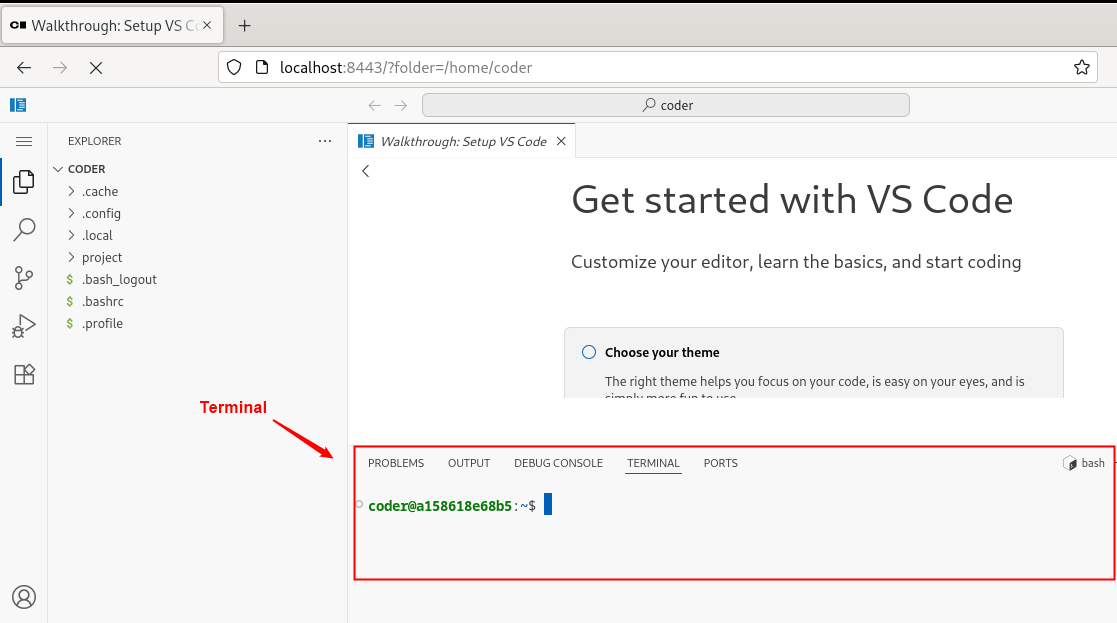Click the Get started with VS Code heading
This screenshot has width=1117, height=623.
click(x=792, y=199)
